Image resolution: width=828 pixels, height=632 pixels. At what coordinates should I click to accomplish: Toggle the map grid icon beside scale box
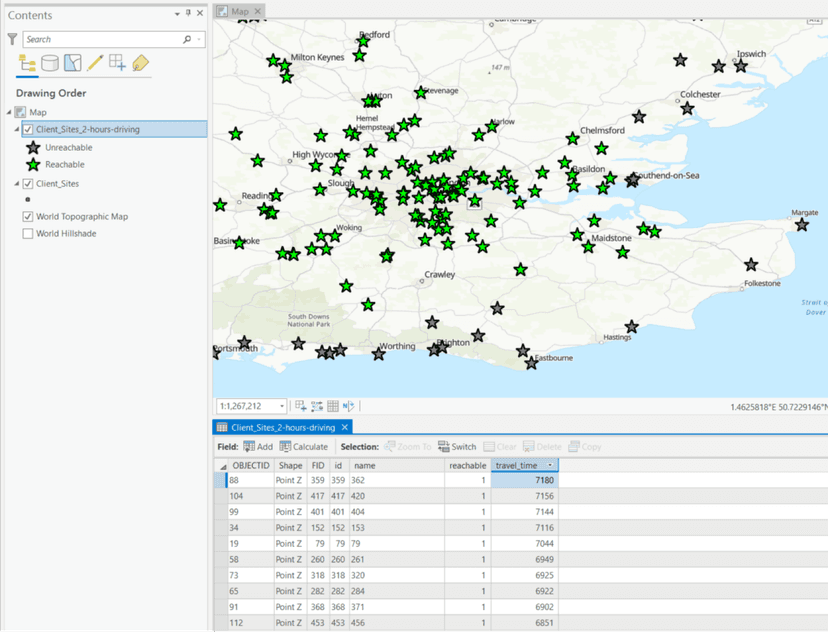point(333,406)
